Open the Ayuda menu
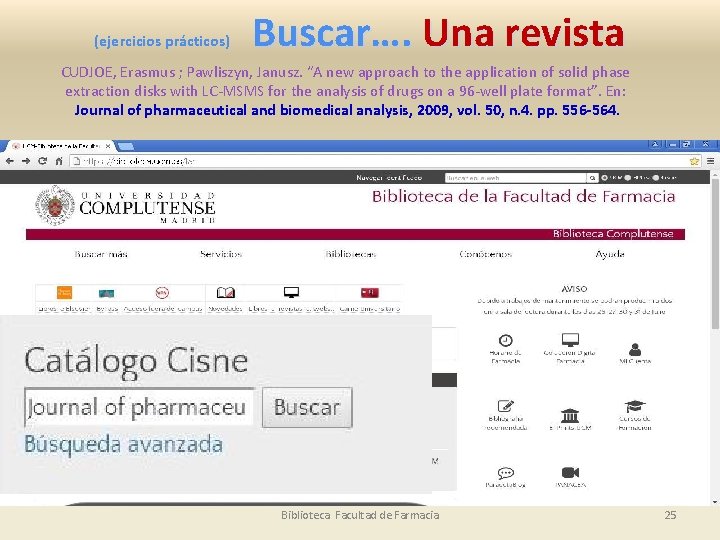The width and height of the screenshot is (720, 540). [610, 254]
